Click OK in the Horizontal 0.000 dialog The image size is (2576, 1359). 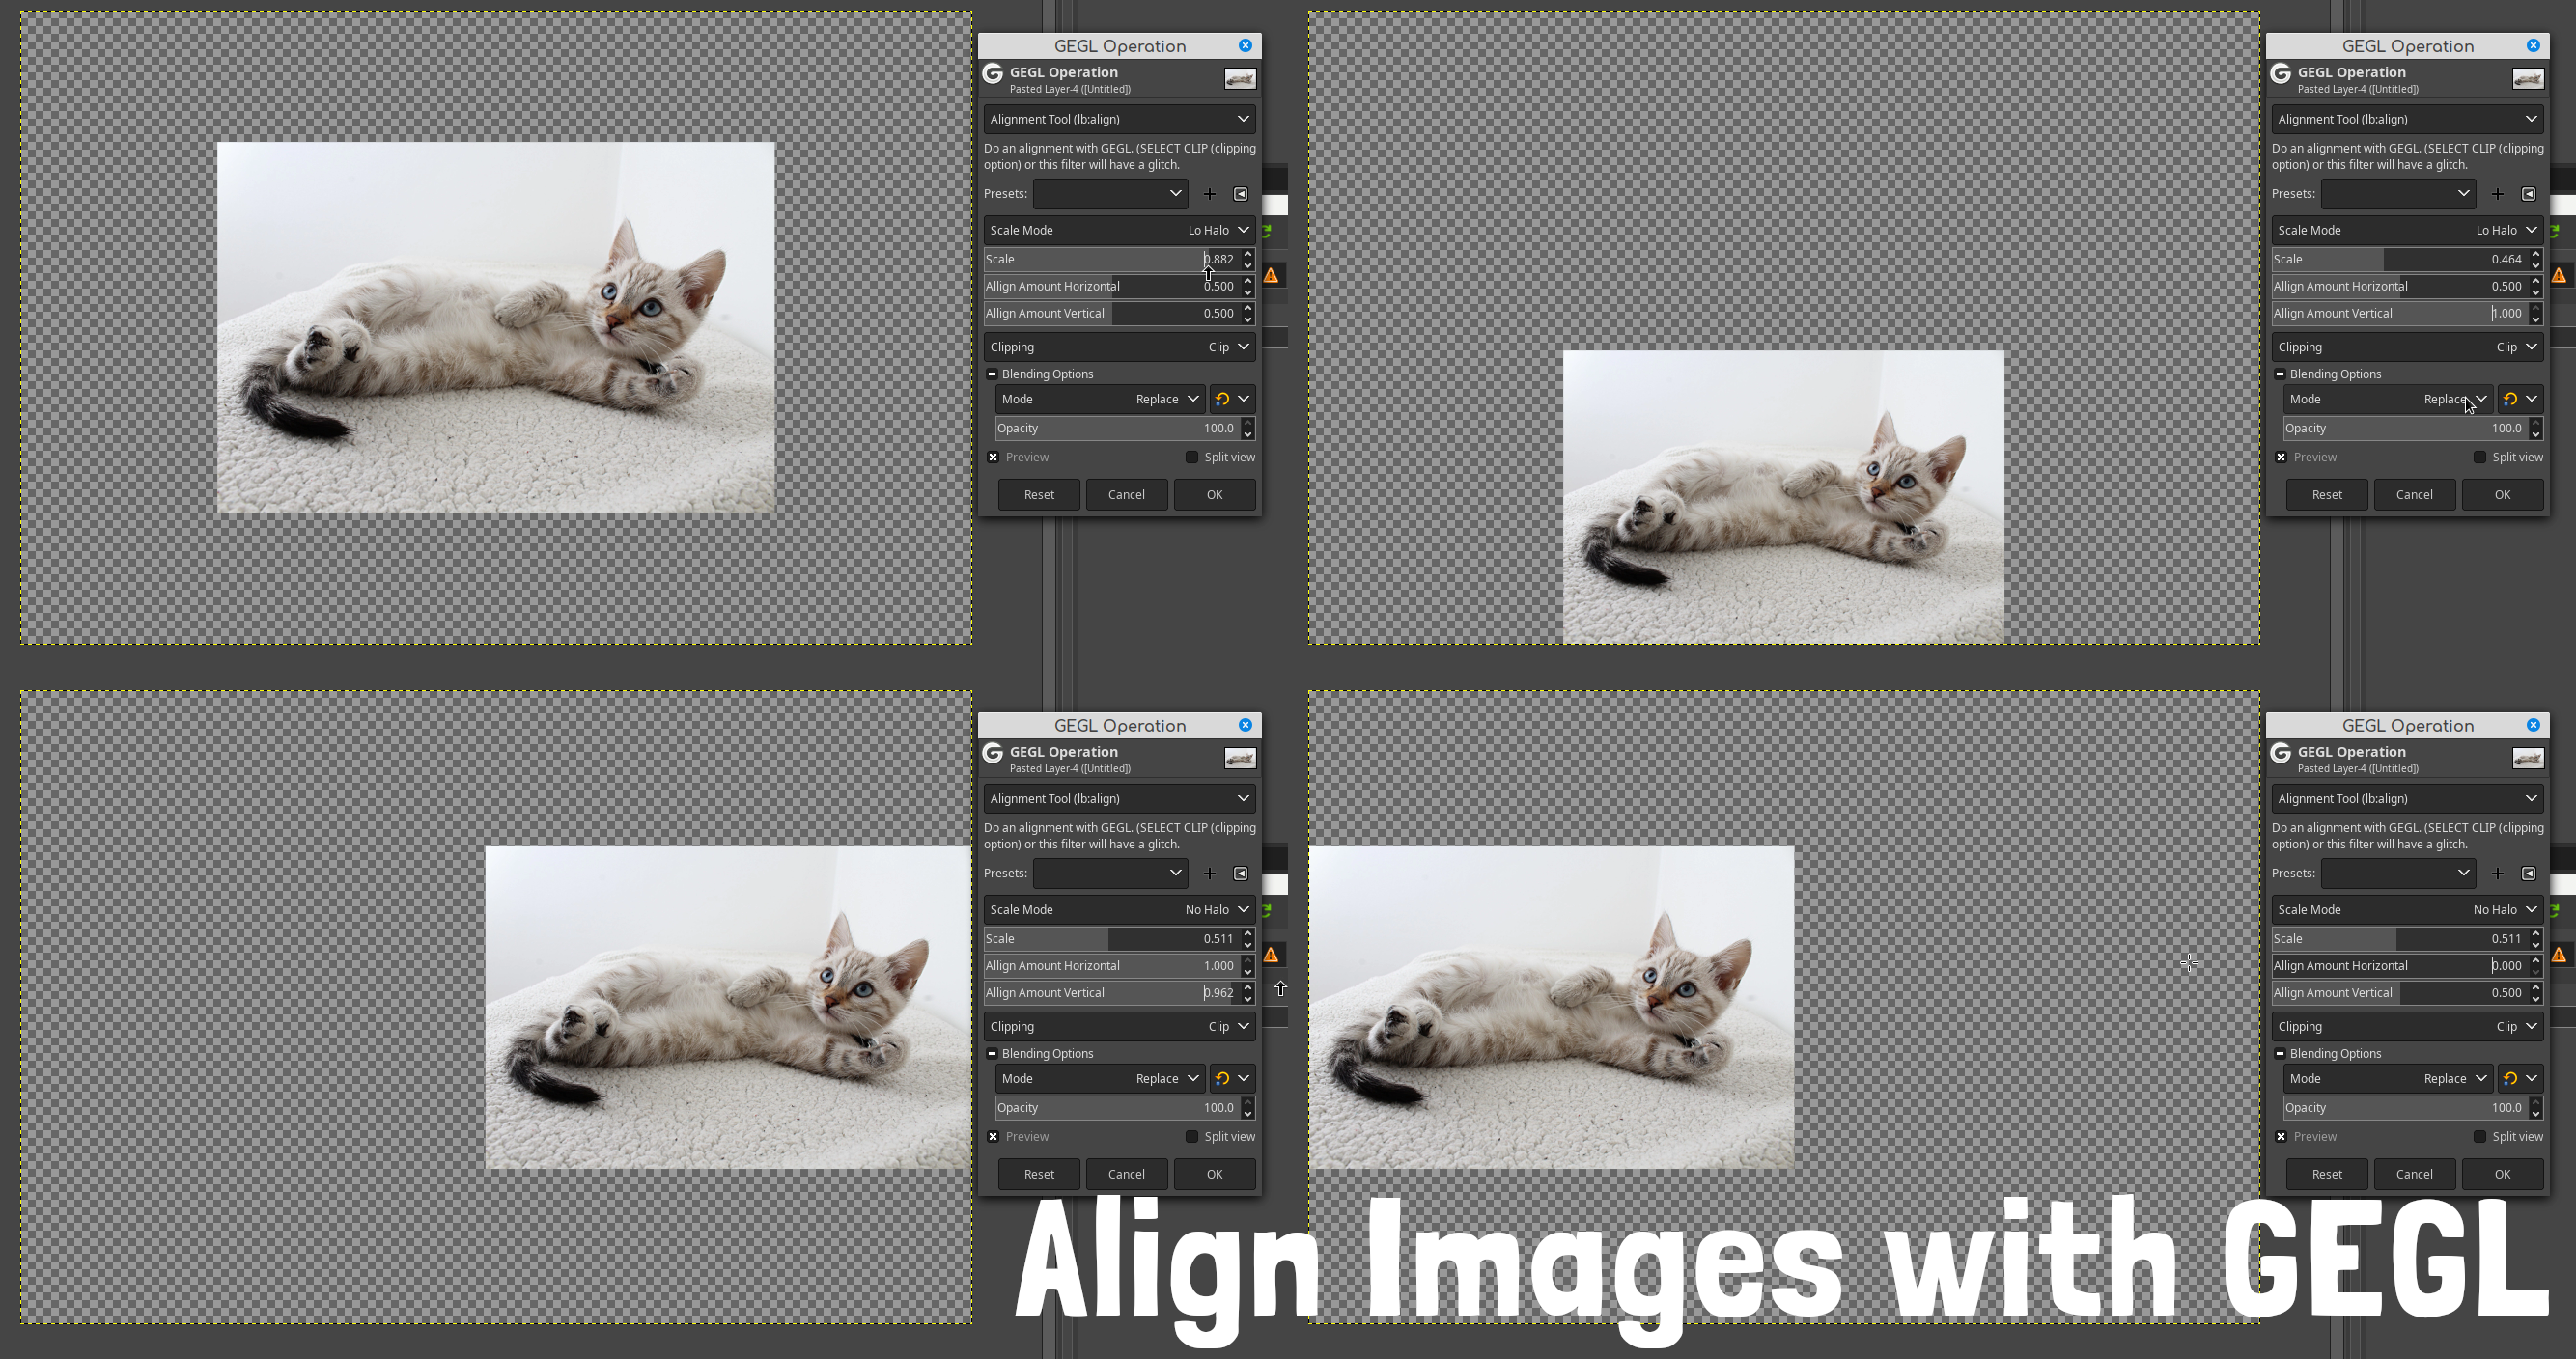(x=2502, y=1174)
